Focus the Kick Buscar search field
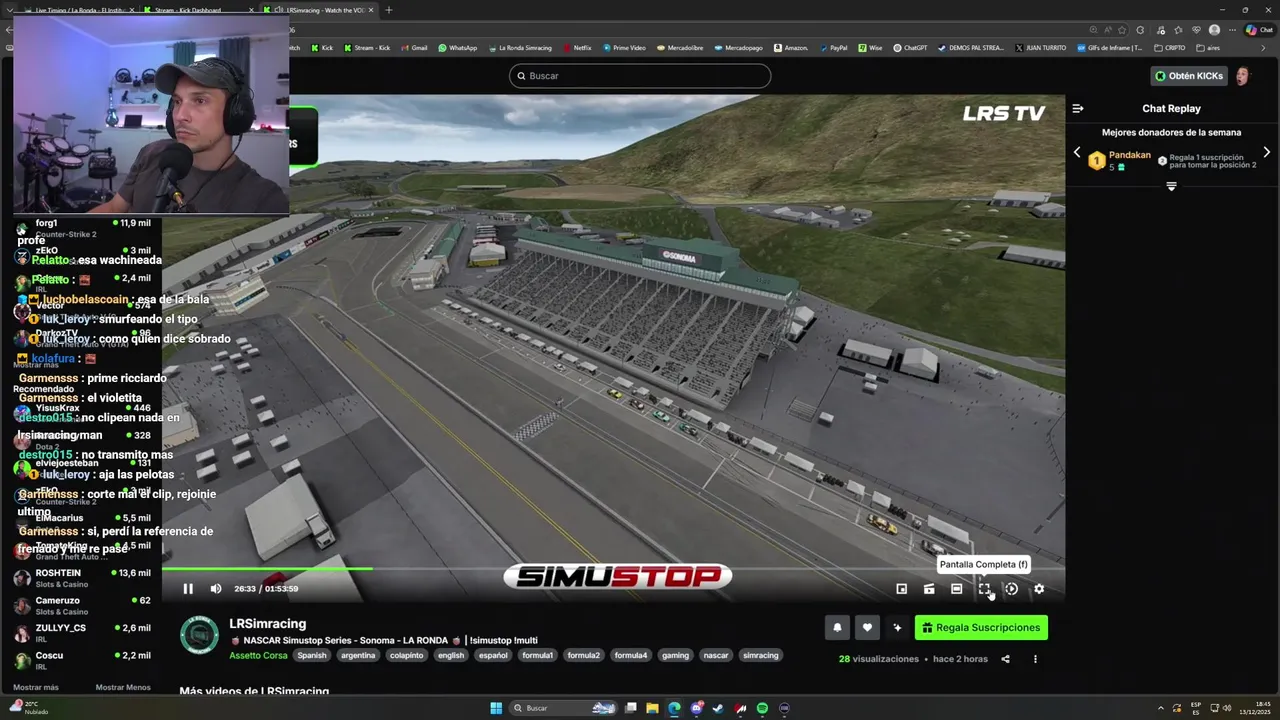 [640, 76]
